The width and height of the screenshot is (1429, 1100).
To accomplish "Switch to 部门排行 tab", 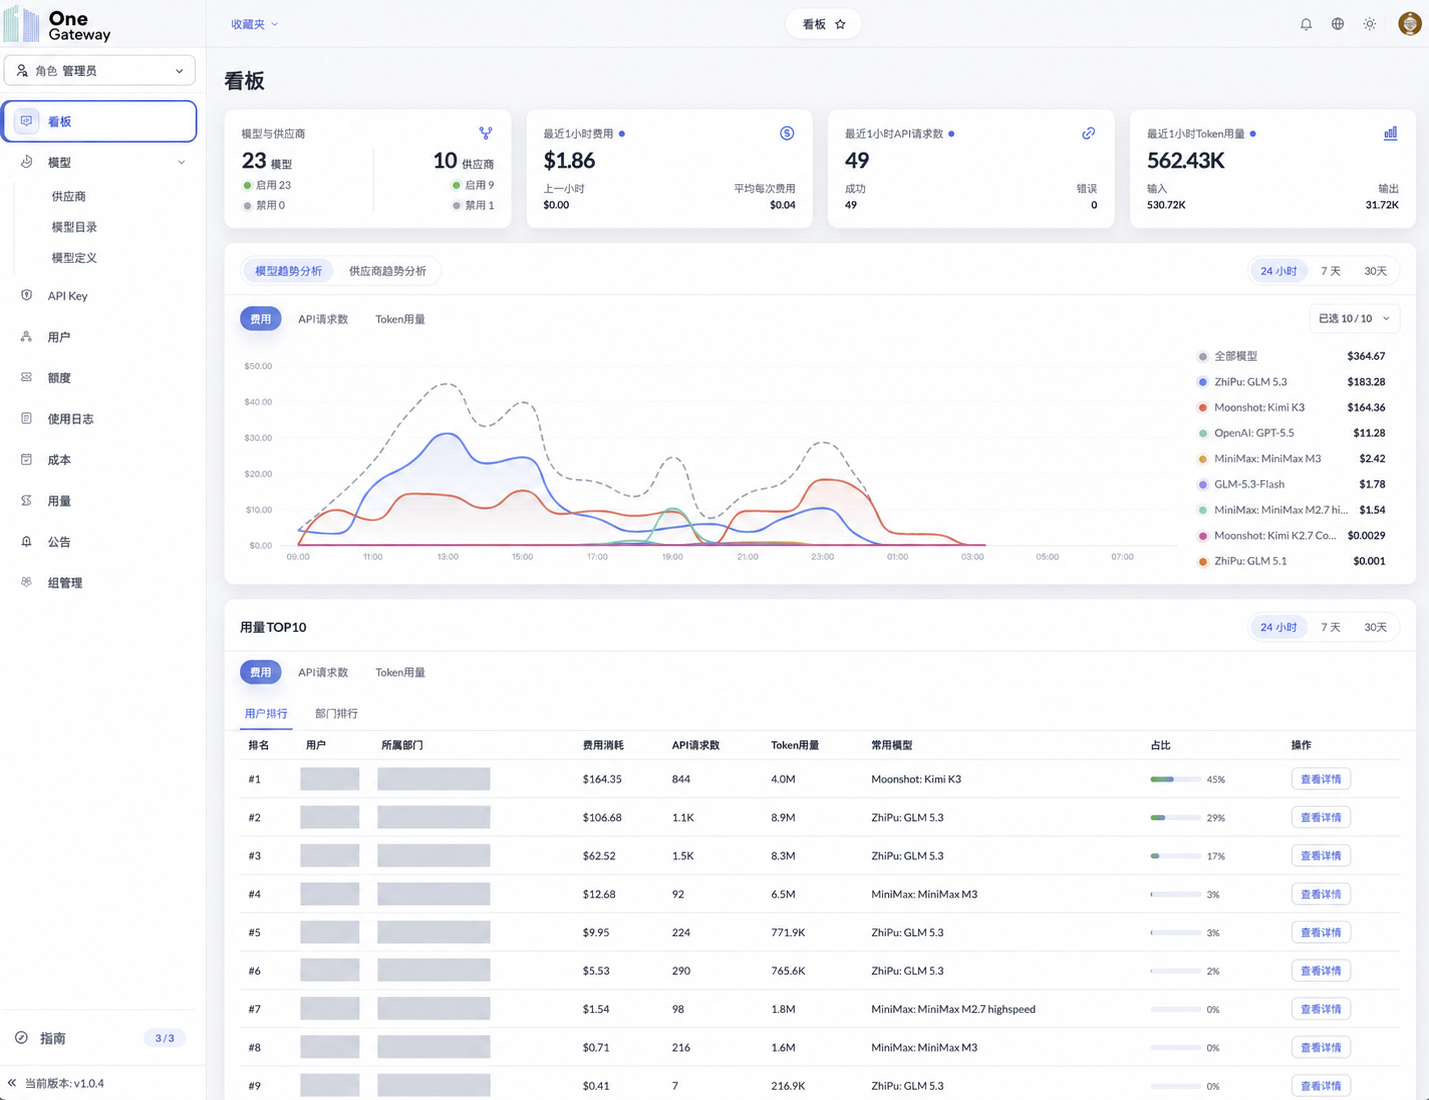I will click(336, 713).
